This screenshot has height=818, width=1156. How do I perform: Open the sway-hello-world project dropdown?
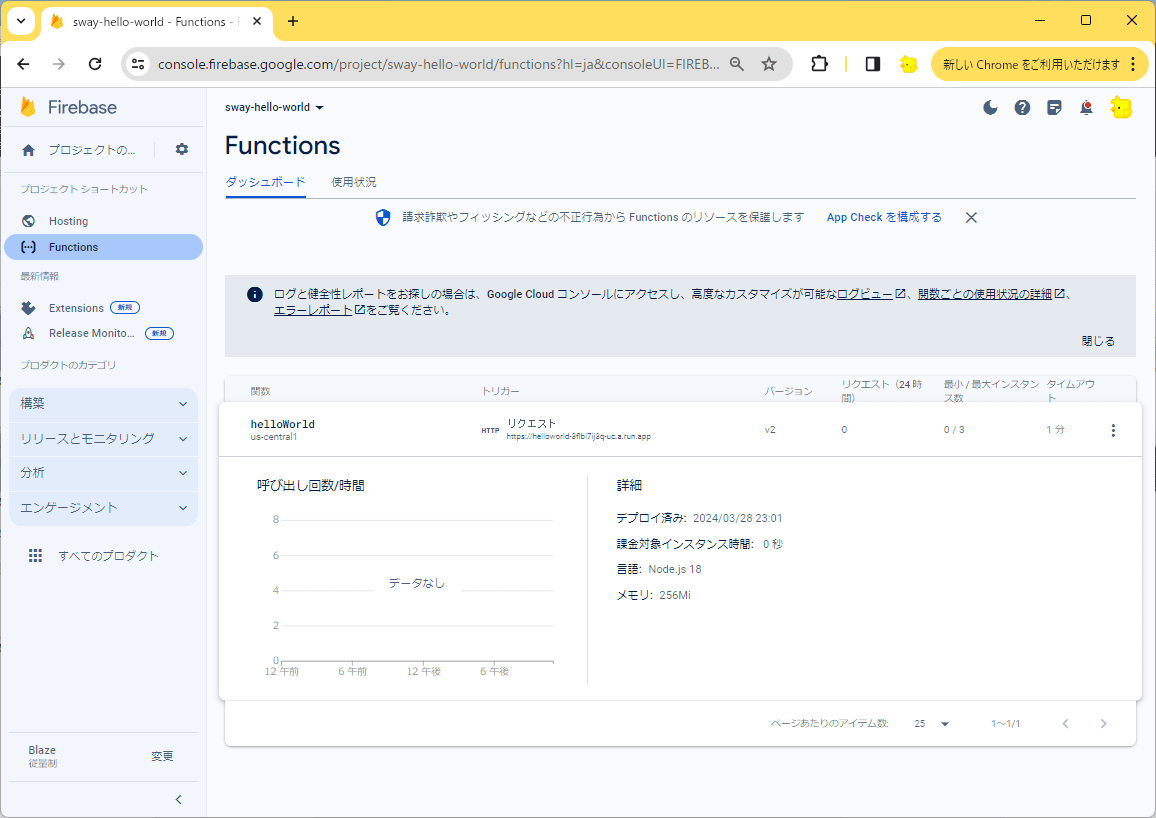[x=274, y=108]
